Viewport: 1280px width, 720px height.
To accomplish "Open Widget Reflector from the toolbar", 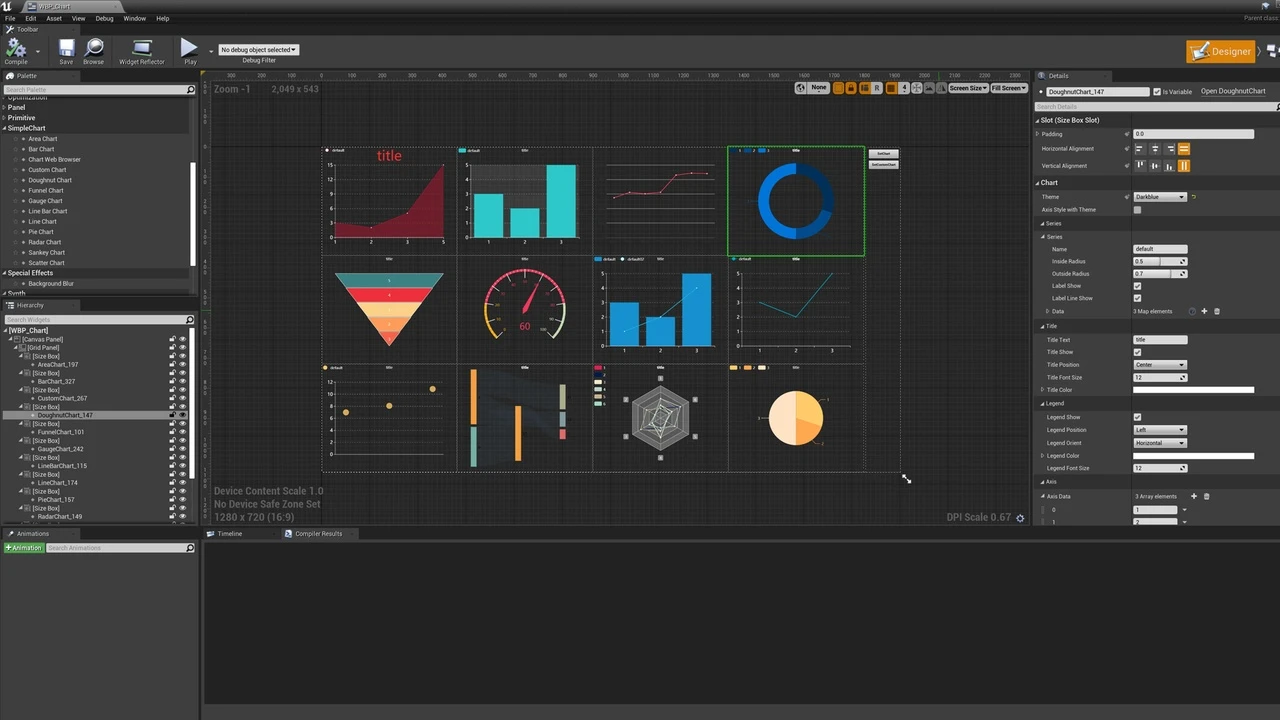I will point(142,48).
